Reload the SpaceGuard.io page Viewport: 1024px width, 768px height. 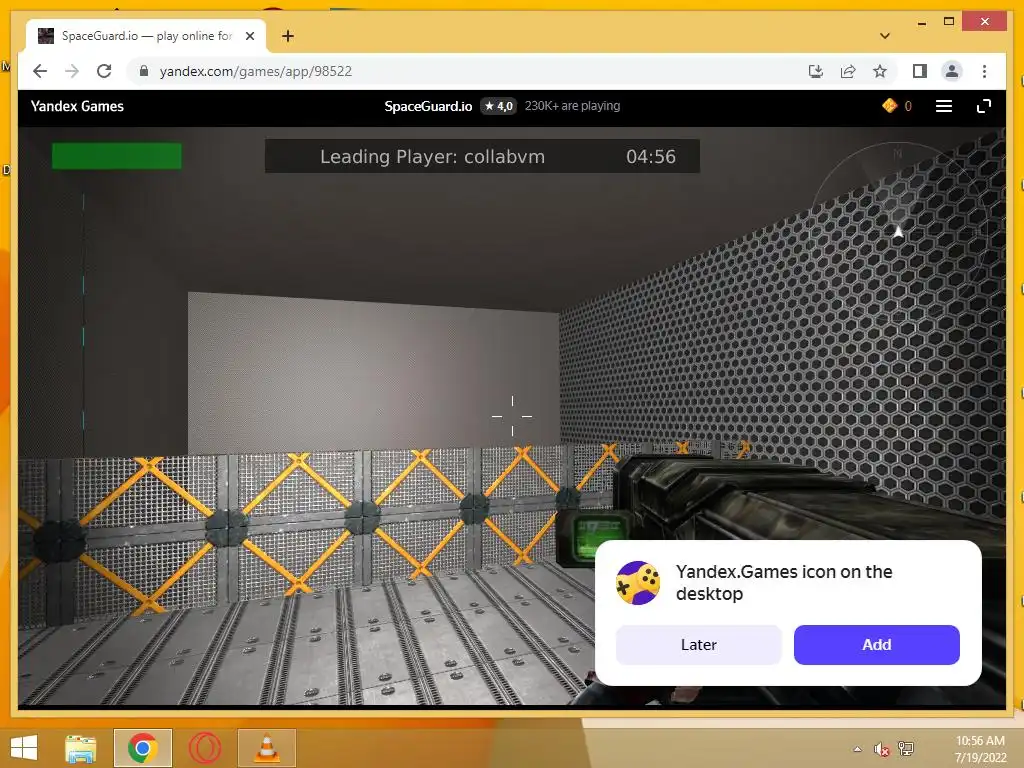tap(104, 71)
